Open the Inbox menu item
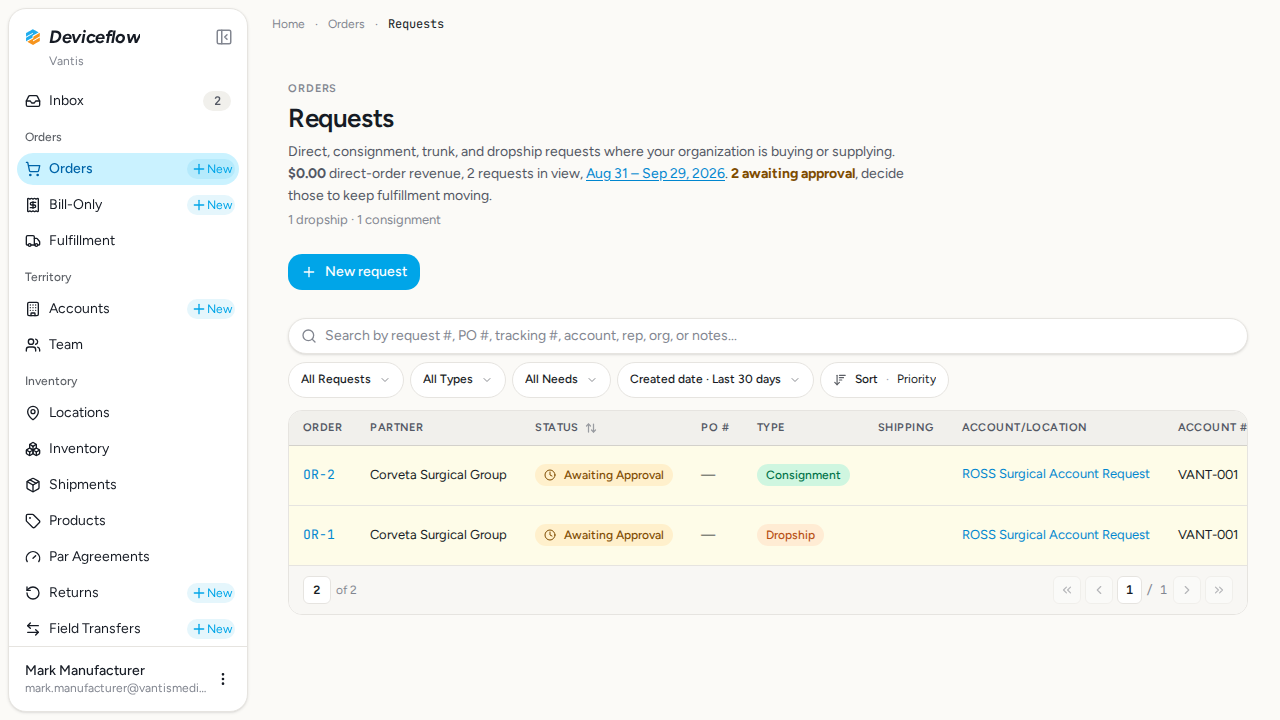Image resolution: width=1280 pixels, height=720 pixels. (x=128, y=101)
